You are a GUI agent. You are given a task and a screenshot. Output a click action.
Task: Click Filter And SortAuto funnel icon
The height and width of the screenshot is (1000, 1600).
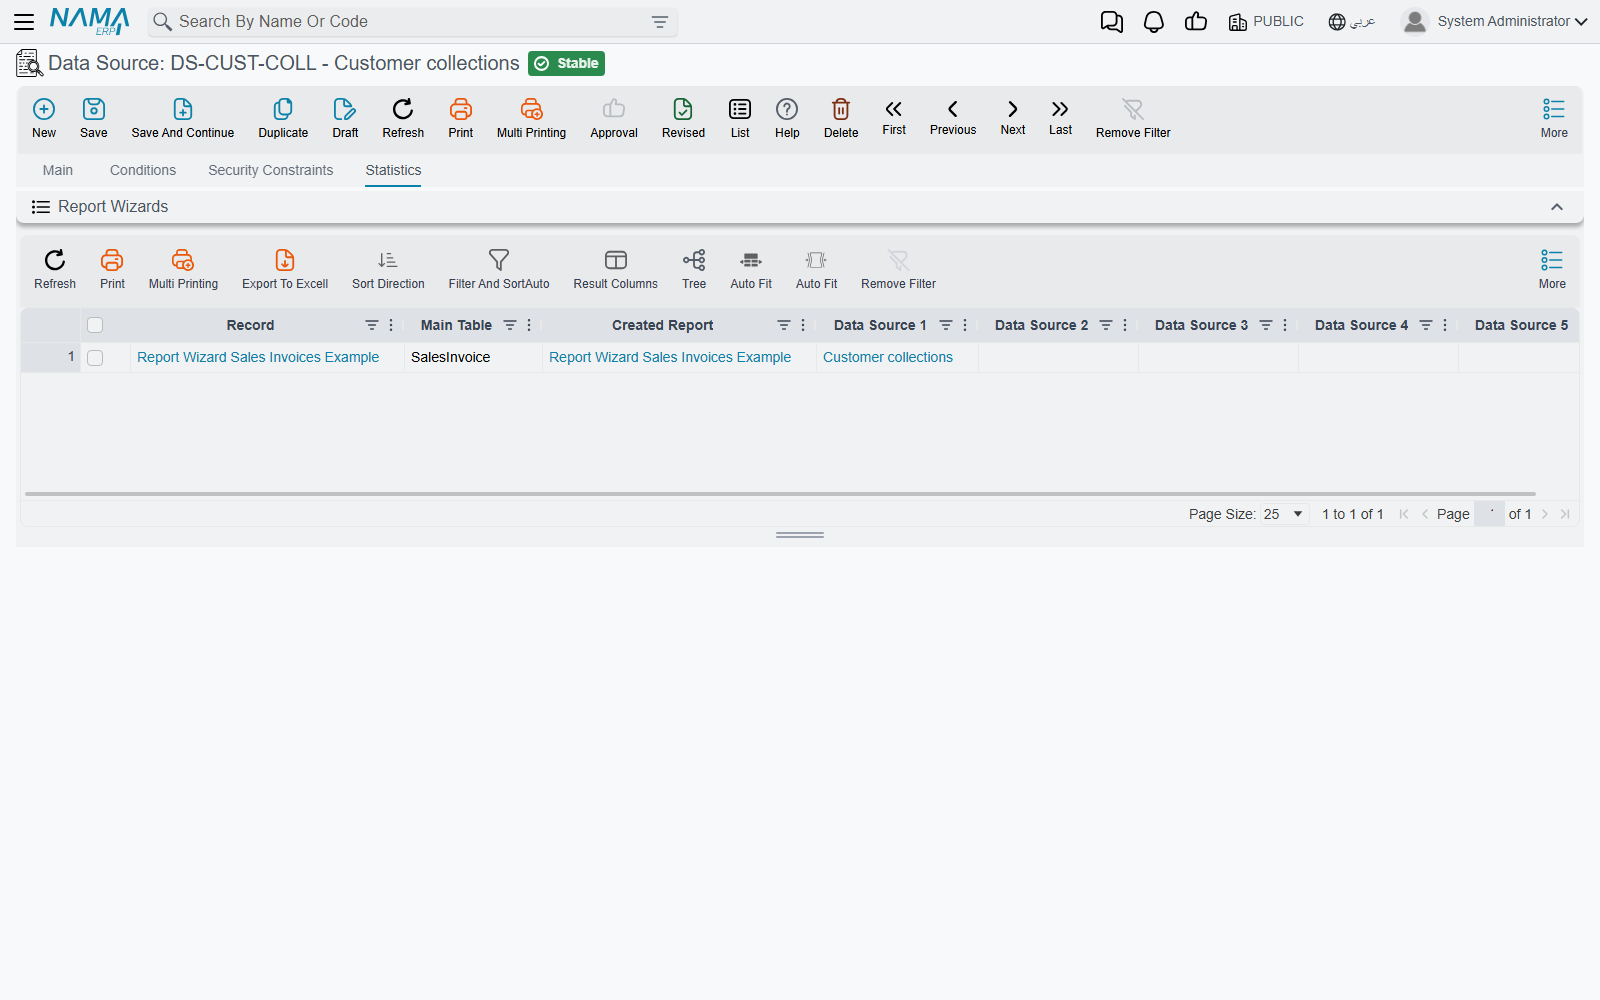(x=499, y=260)
